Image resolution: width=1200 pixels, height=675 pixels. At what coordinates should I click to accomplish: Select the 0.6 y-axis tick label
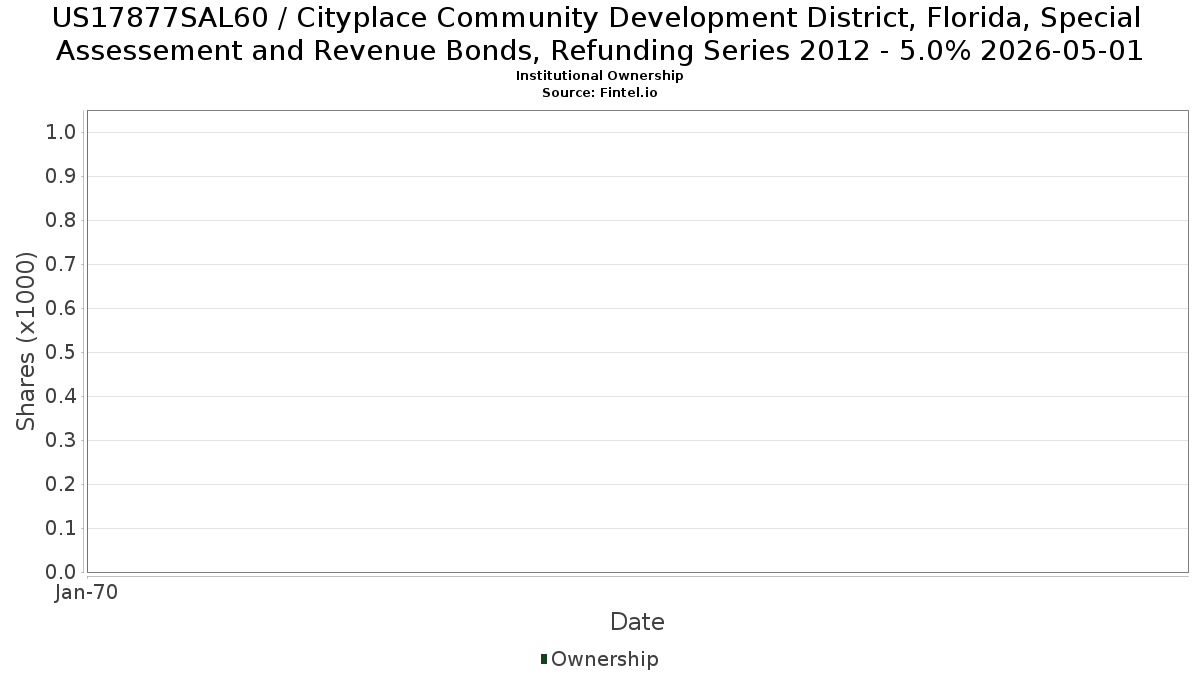[61, 309]
